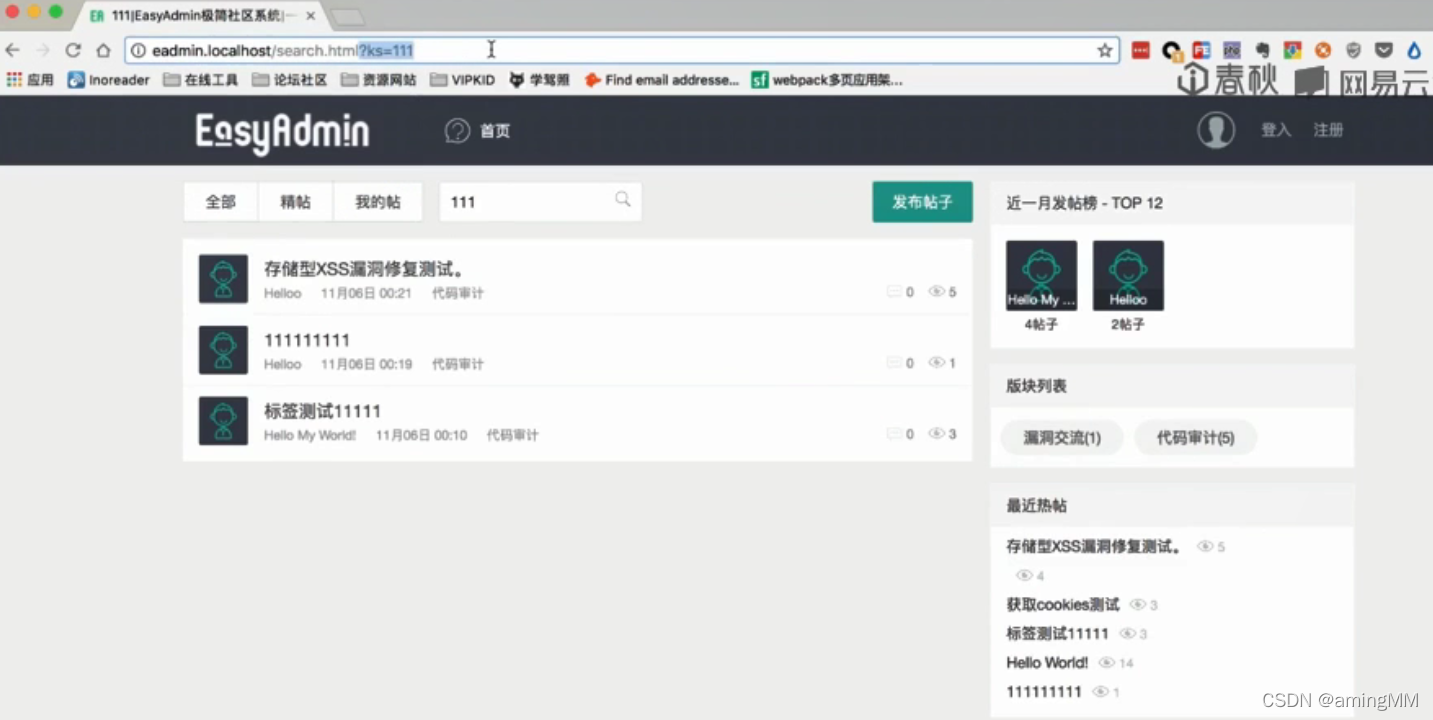
Task: Click the 发布帖子 button
Action: pyautogui.click(x=921, y=201)
